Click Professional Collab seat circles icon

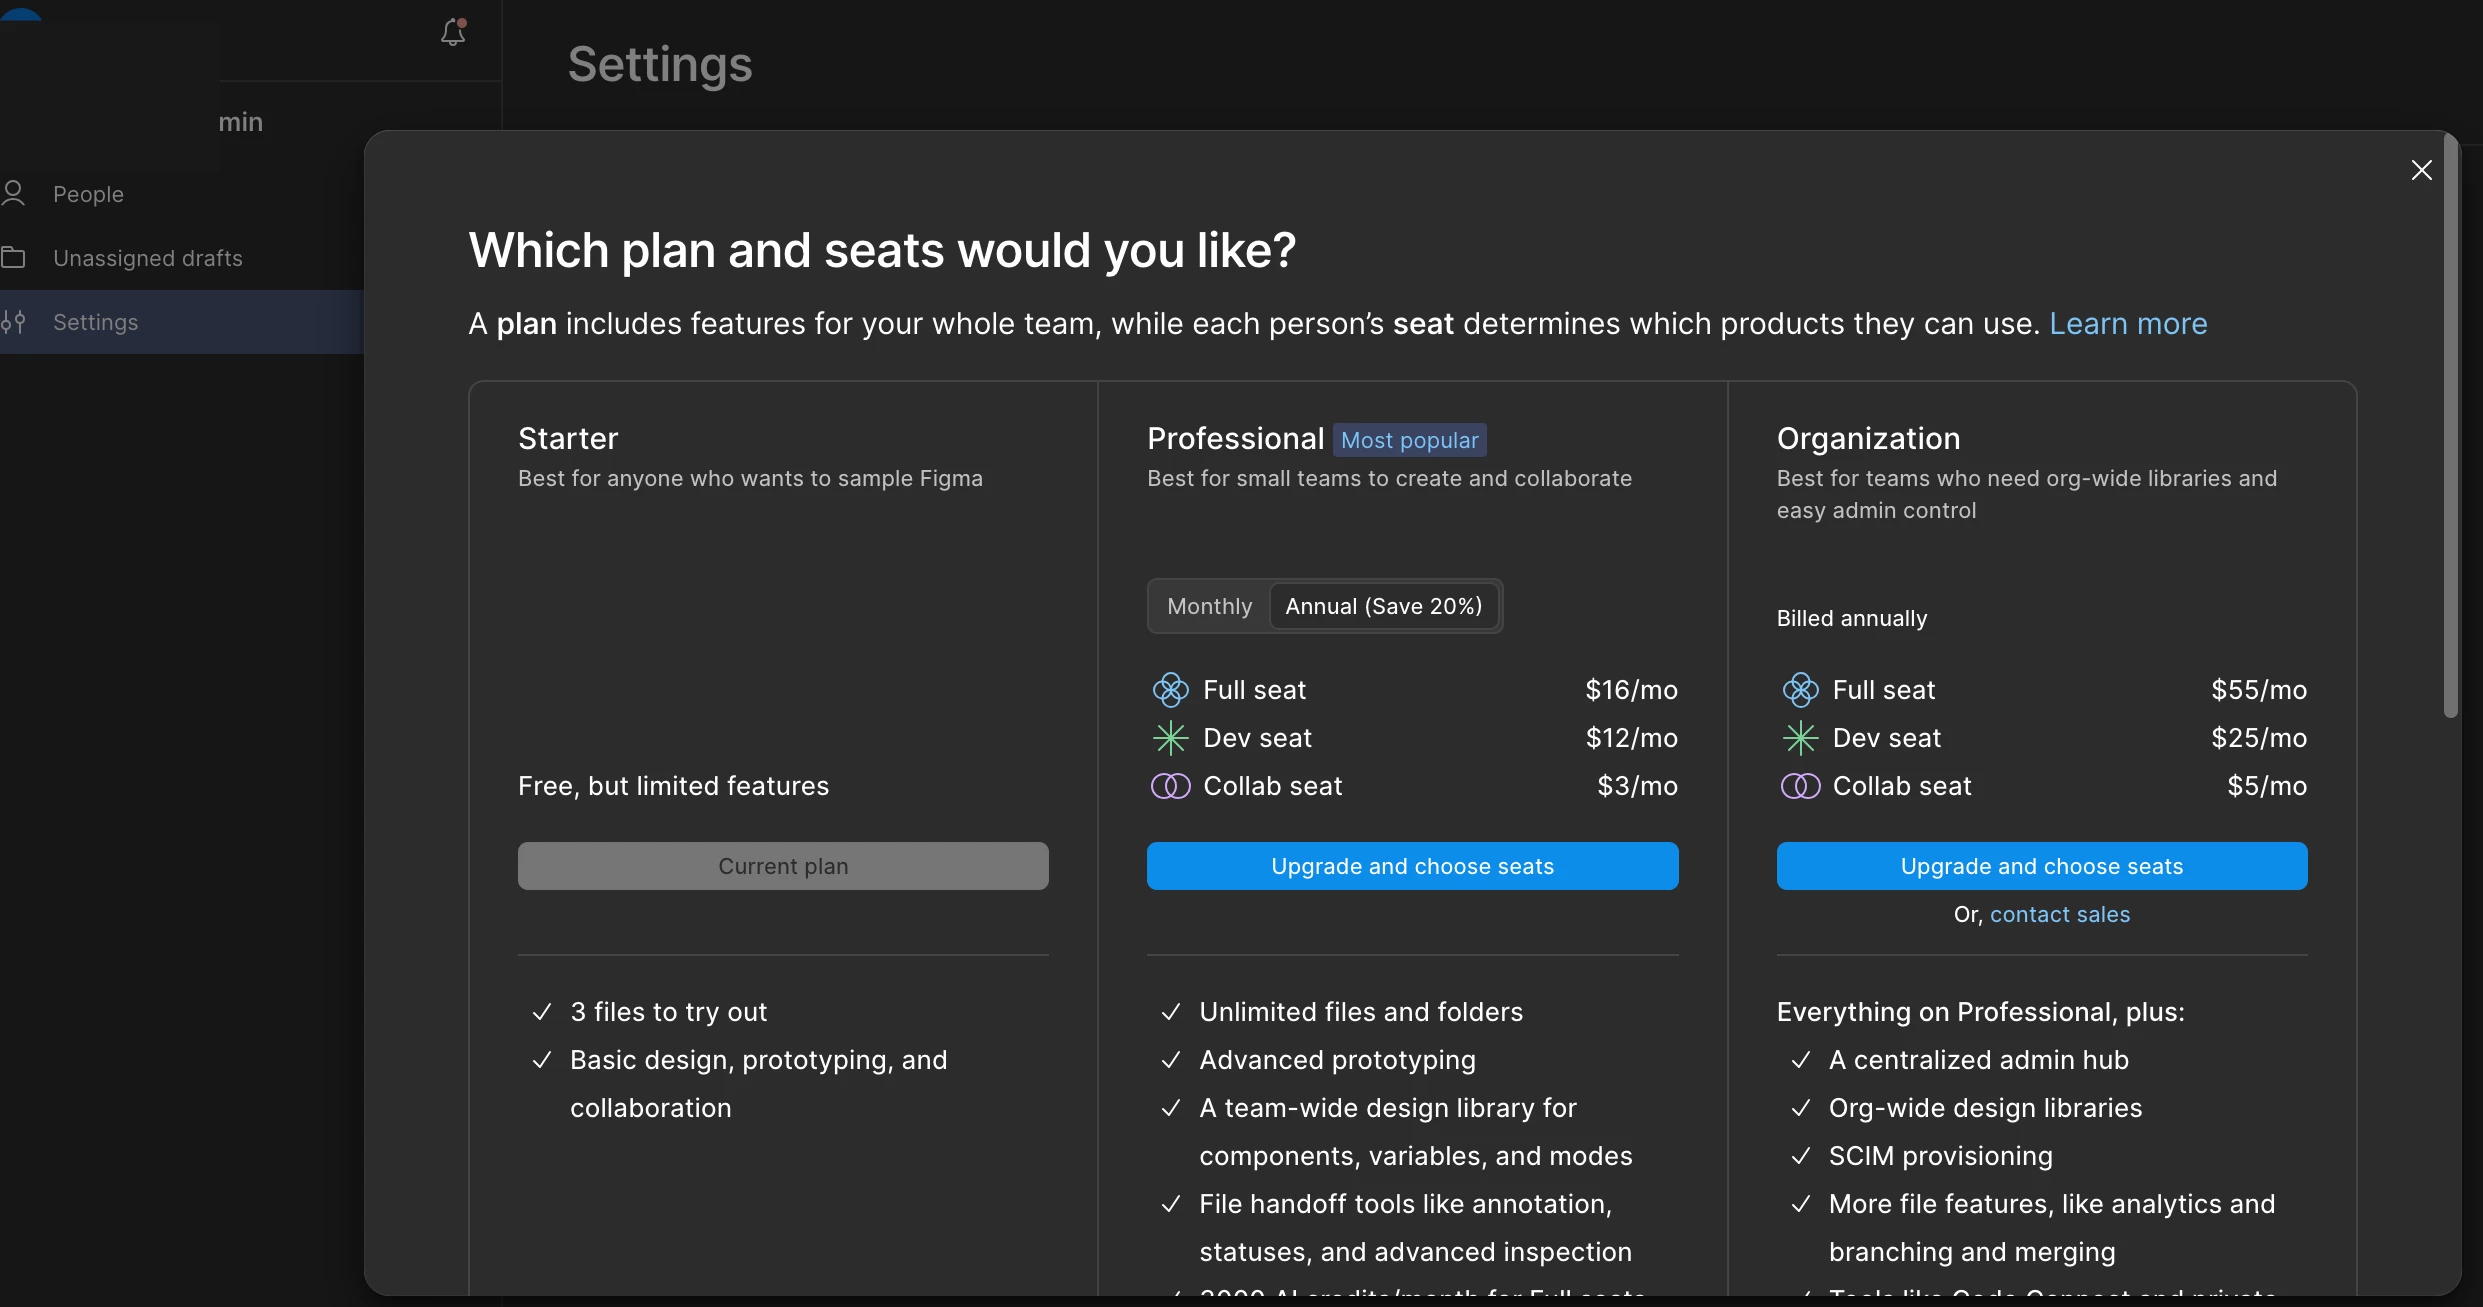point(1170,786)
